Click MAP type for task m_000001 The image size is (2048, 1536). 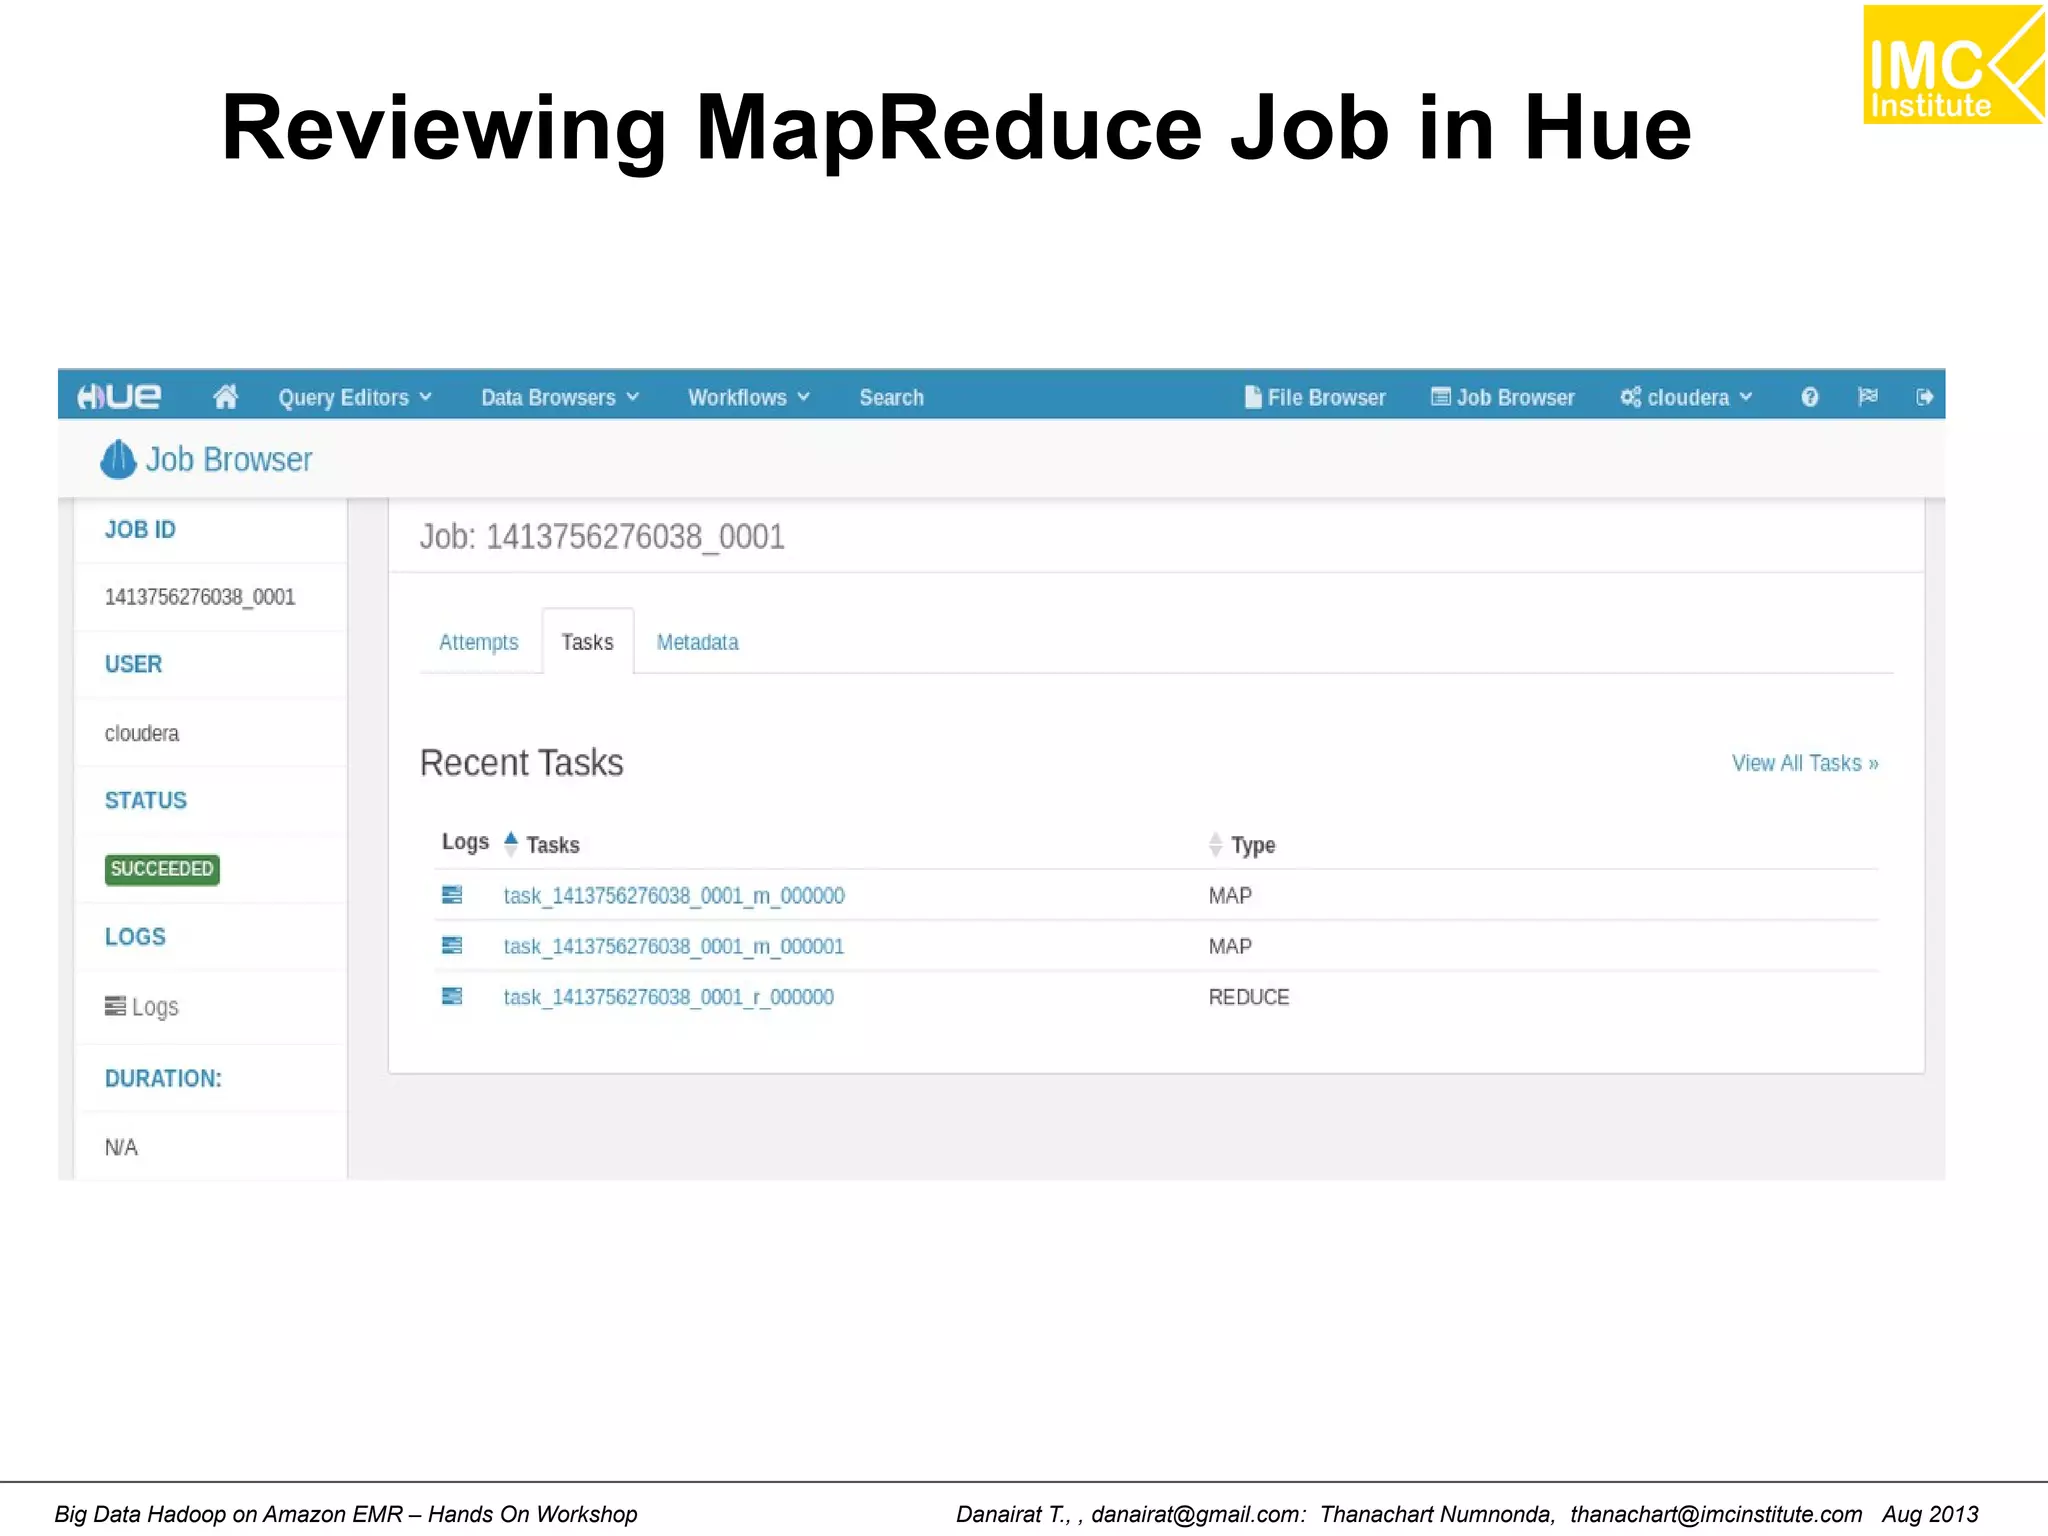click(x=1230, y=946)
